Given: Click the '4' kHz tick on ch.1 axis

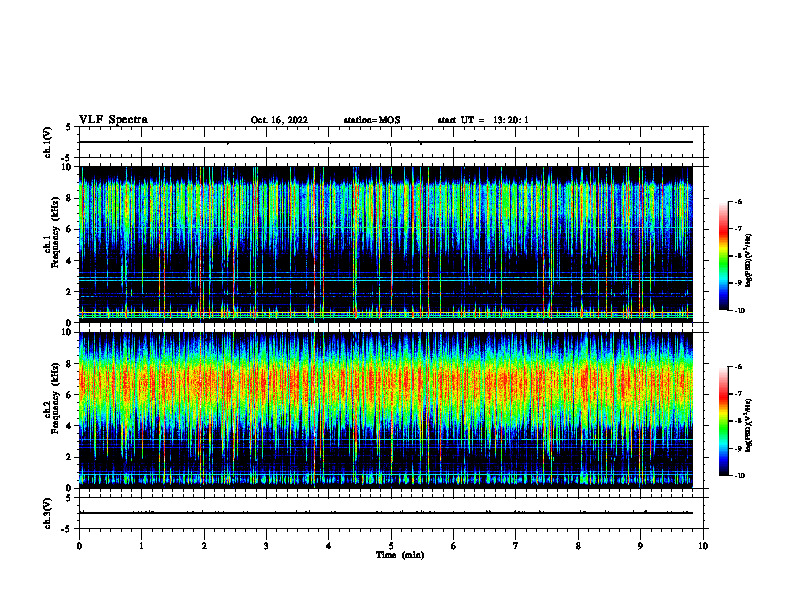Looking at the screenshot, I should click(70, 261).
